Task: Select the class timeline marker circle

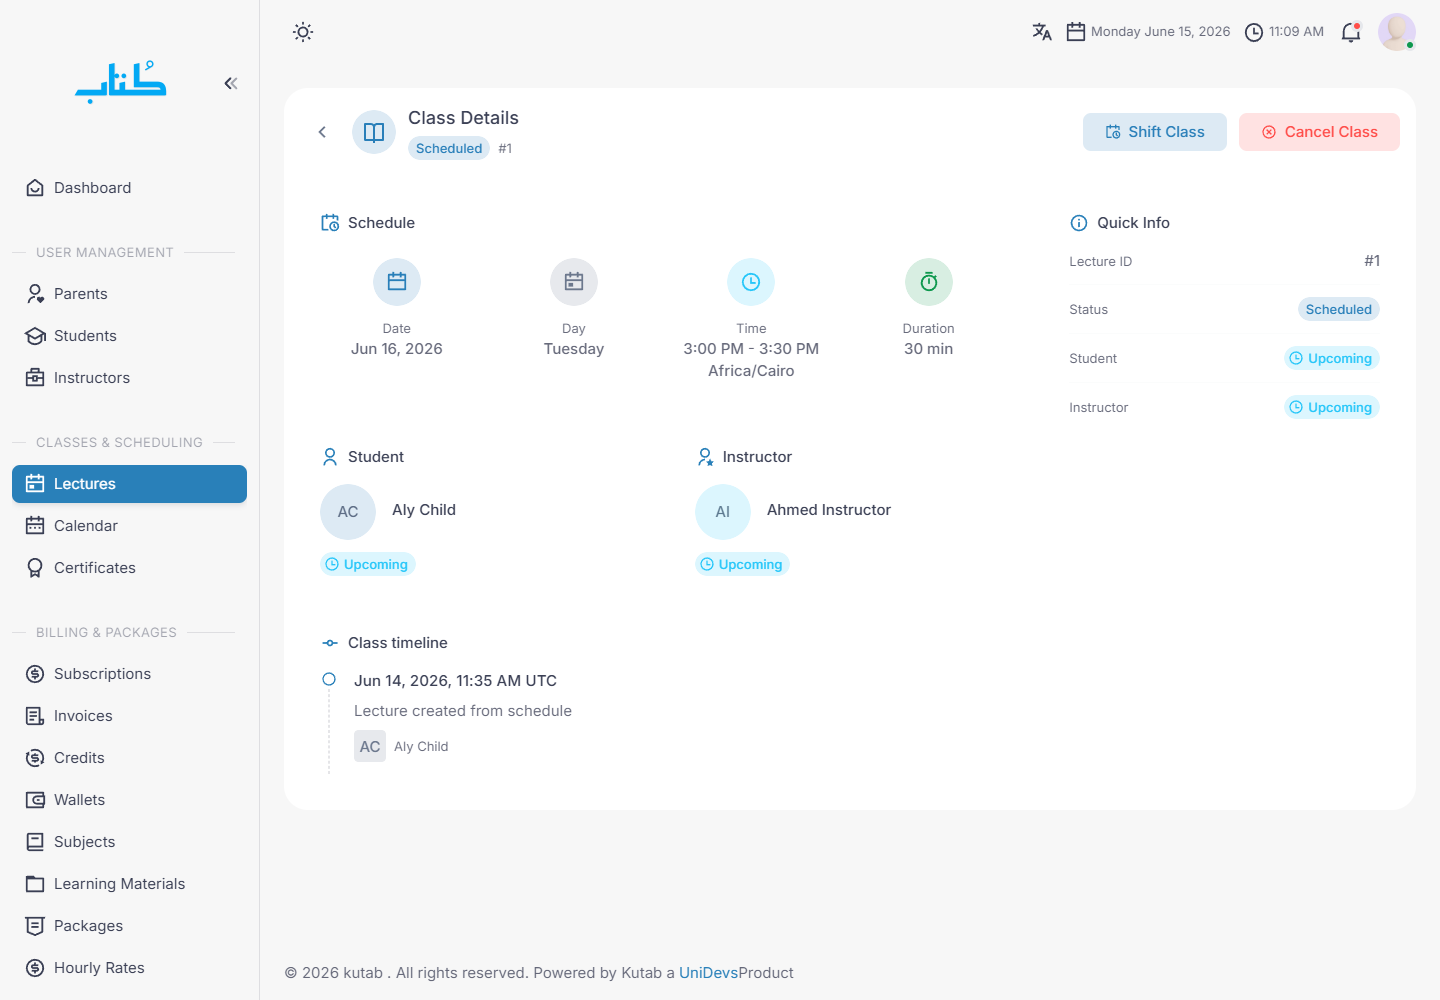Action: 329,680
